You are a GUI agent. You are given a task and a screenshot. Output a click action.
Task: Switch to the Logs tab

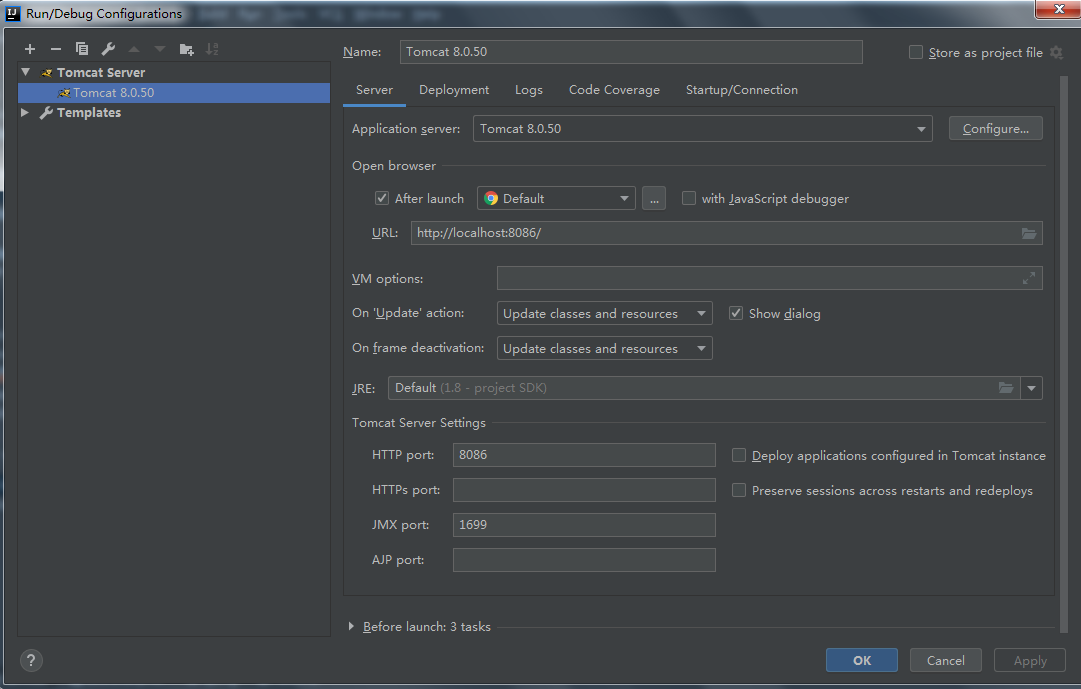(x=529, y=90)
